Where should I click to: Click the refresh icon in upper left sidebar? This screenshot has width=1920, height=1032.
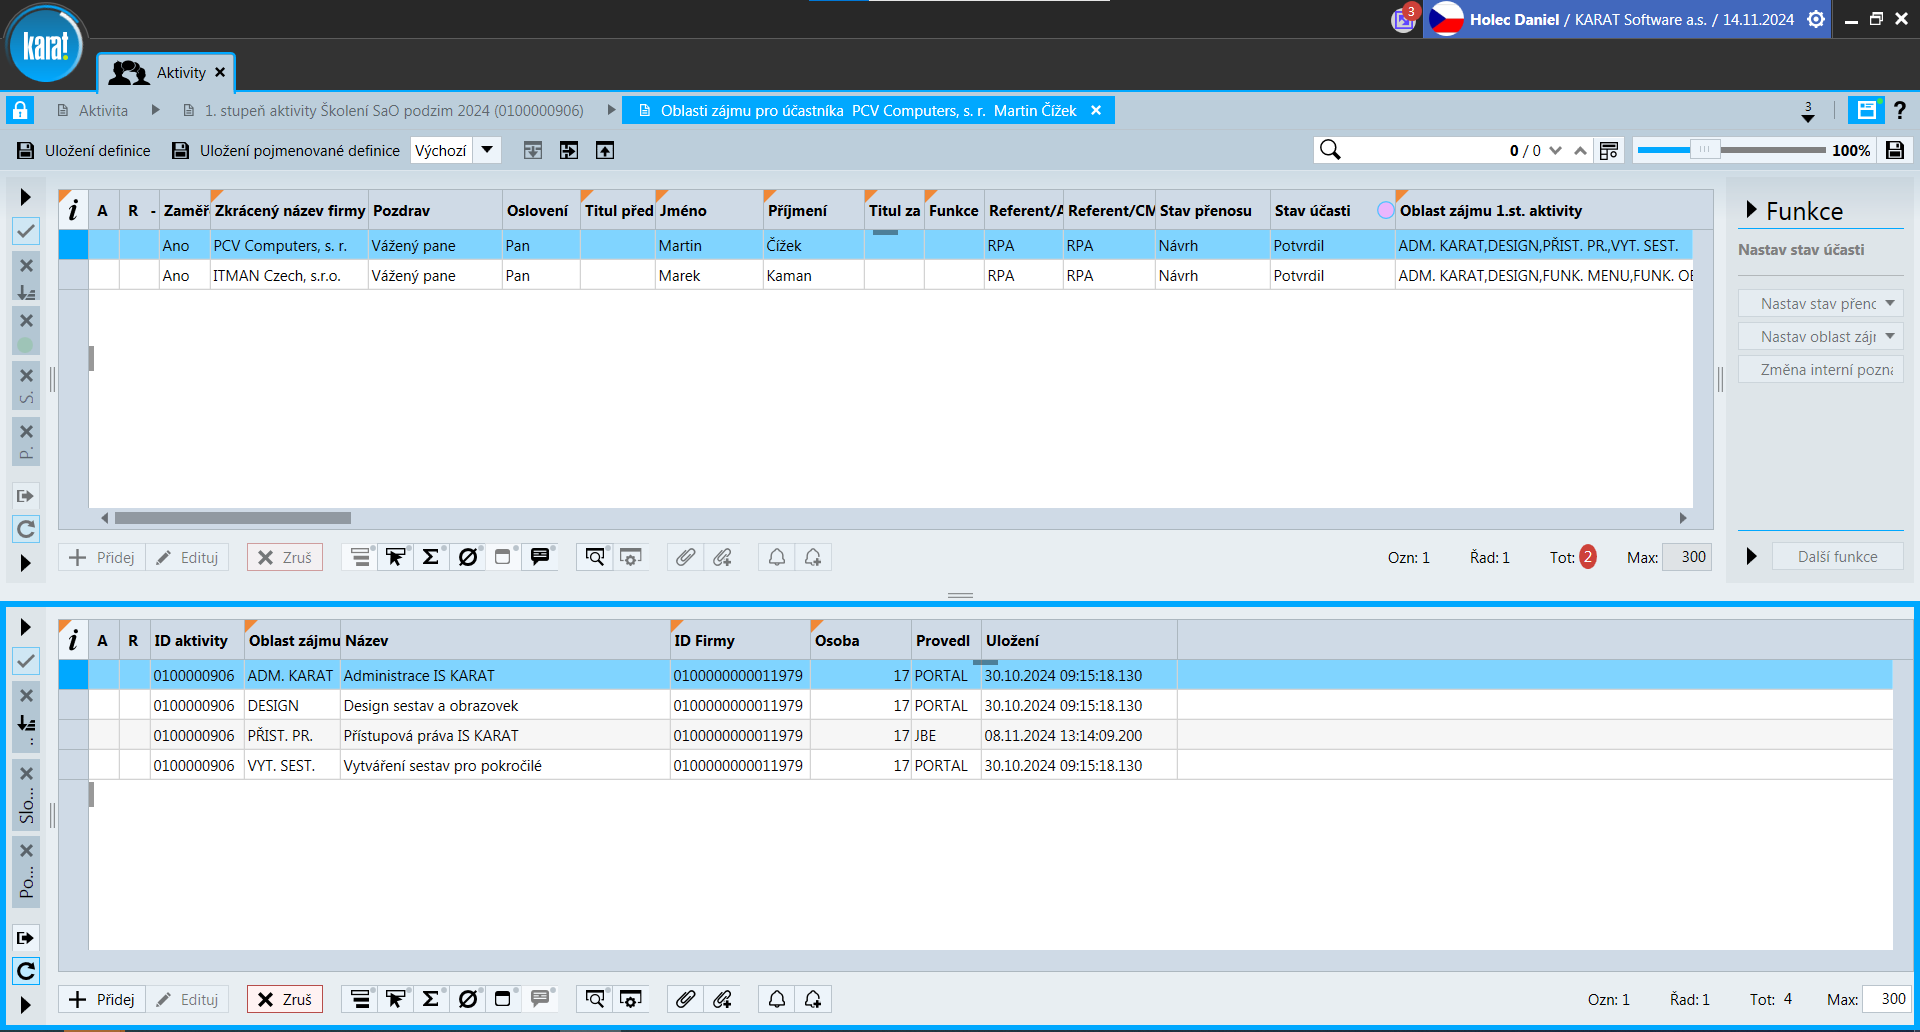26,529
